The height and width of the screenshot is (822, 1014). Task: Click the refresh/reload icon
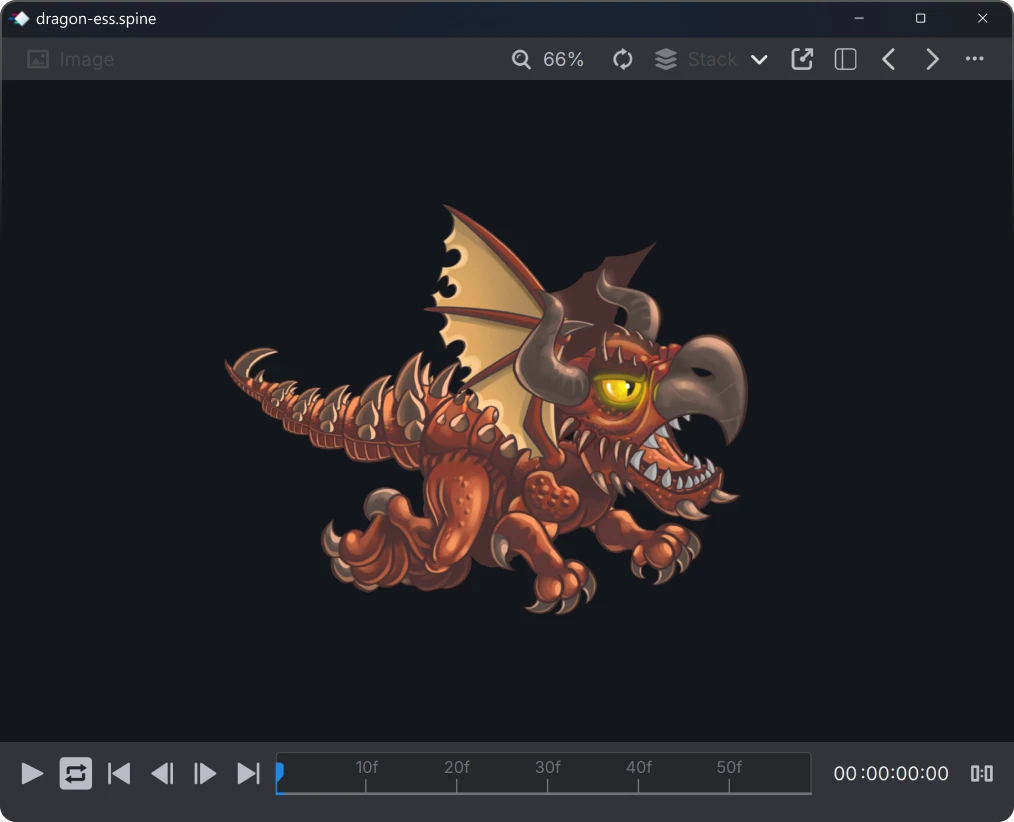pos(623,60)
